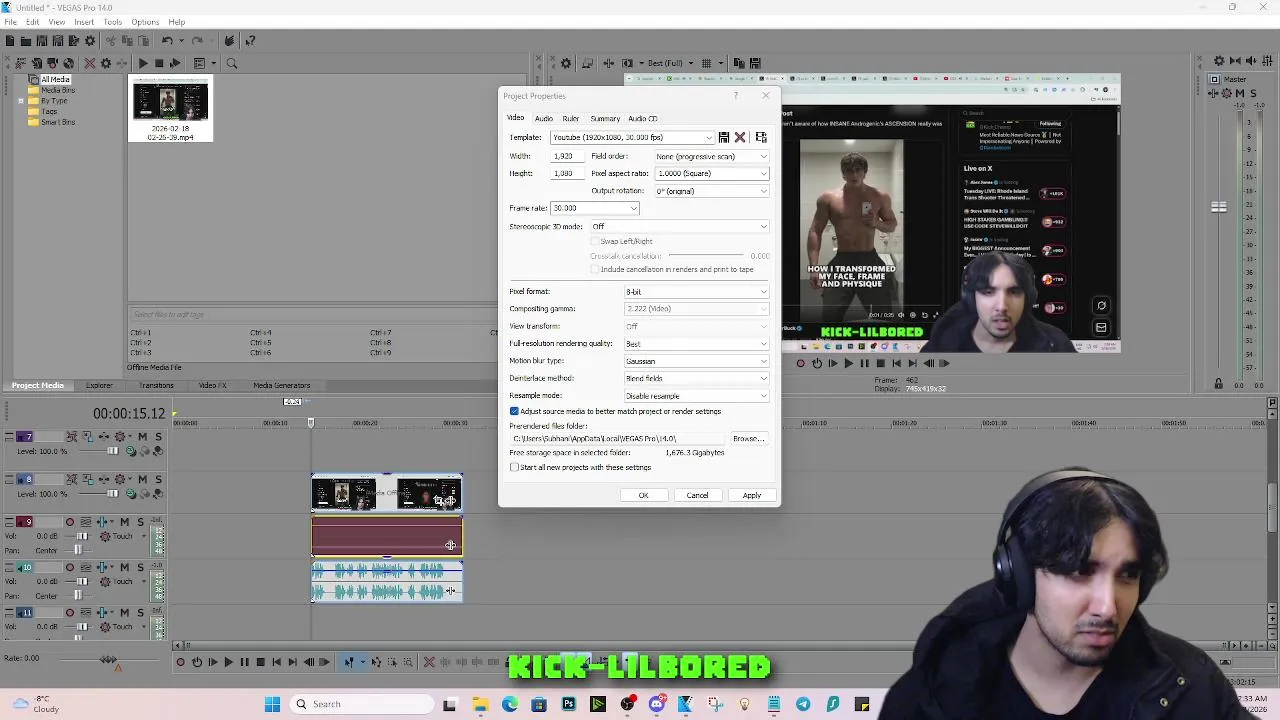This screenshot has height=720, width=1280.
Task: Arm audio track 11 for record
Action: (x=70, y=613)
